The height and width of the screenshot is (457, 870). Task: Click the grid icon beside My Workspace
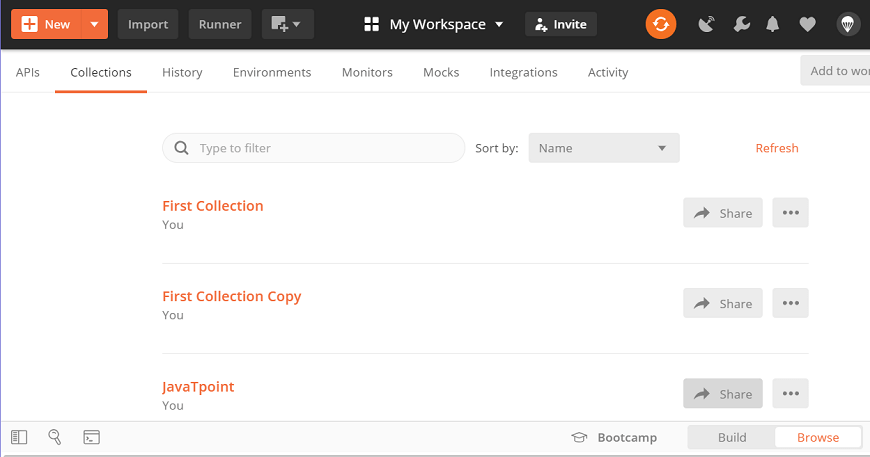coord(371,24)
